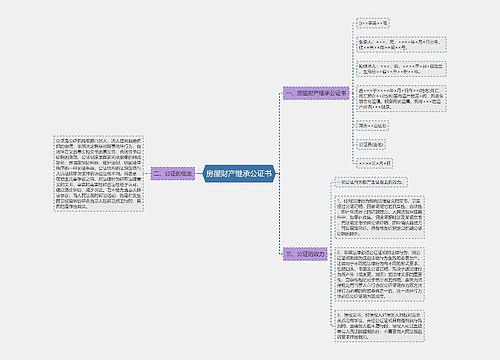Click the 公证员(签名) leaf node
Viewport: 500px width, 360px height.
pyautogui.click(x=371, y=145)
